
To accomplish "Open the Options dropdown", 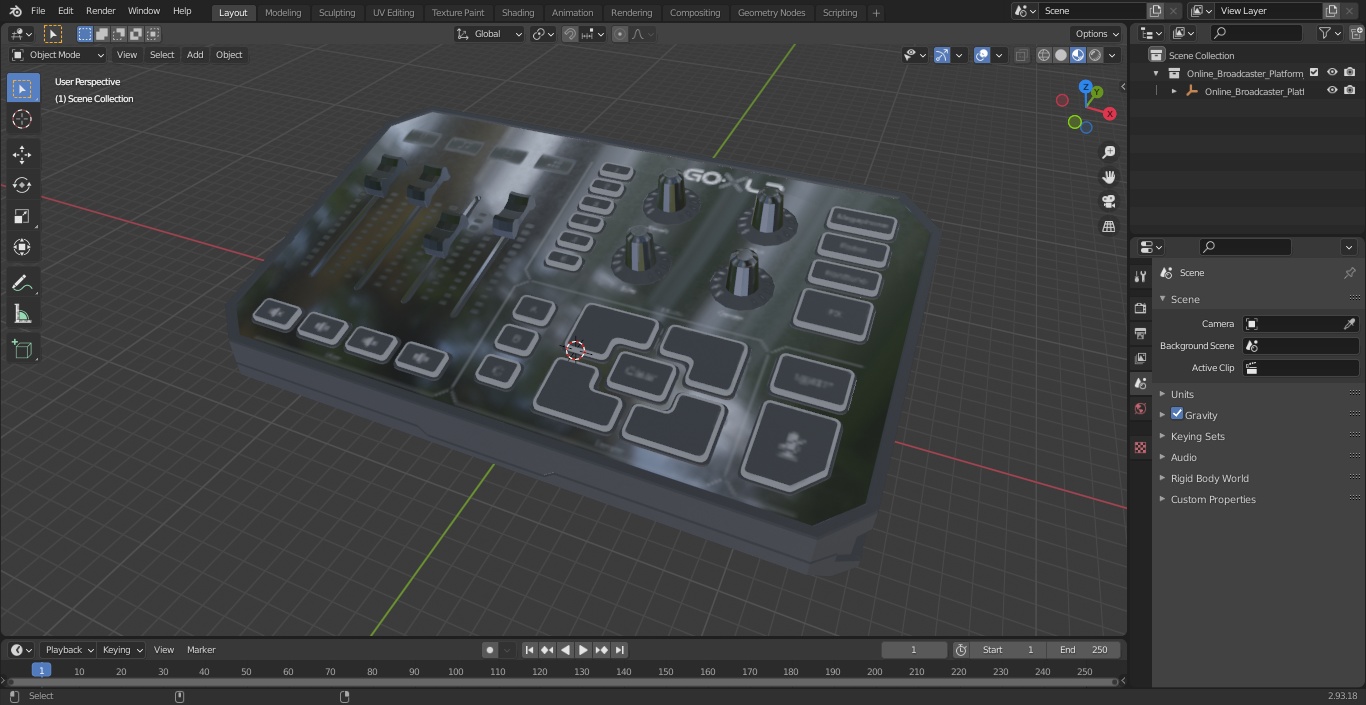I will click(1097, 34).
